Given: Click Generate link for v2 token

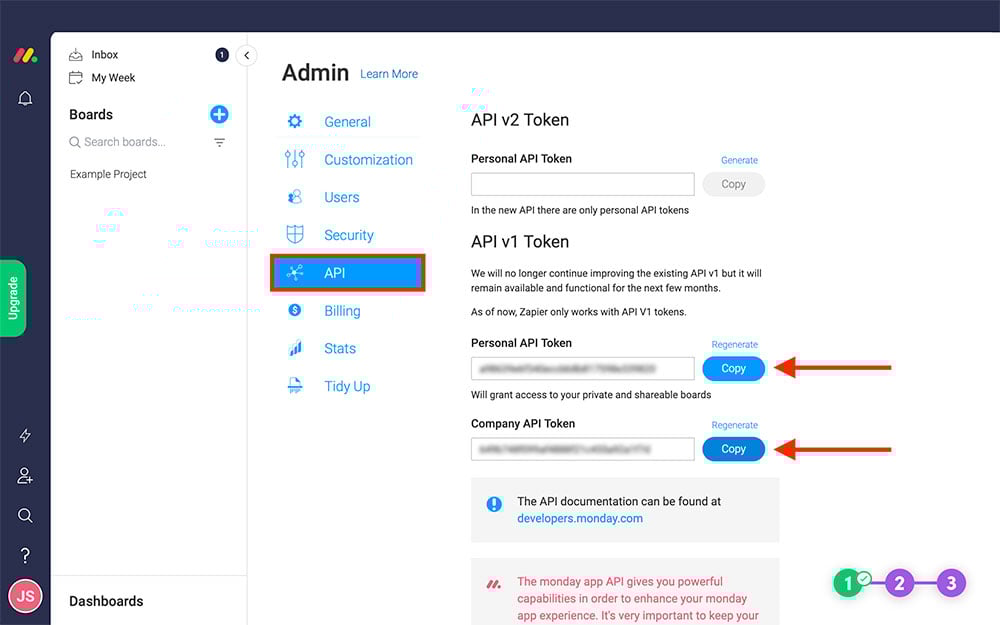Looking at the screenshot, I should point(739,160).
